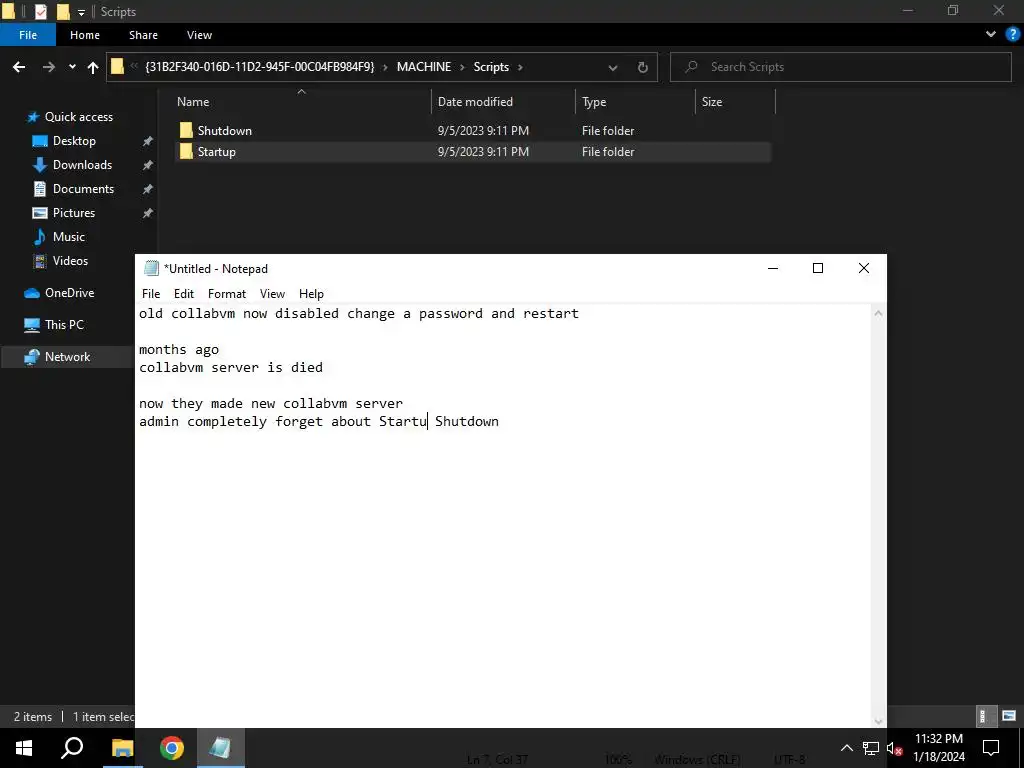Viewport: 1024px width, 768px height.
Task: Open the View ribbon tab in Explorer
Action: (199, 35)
